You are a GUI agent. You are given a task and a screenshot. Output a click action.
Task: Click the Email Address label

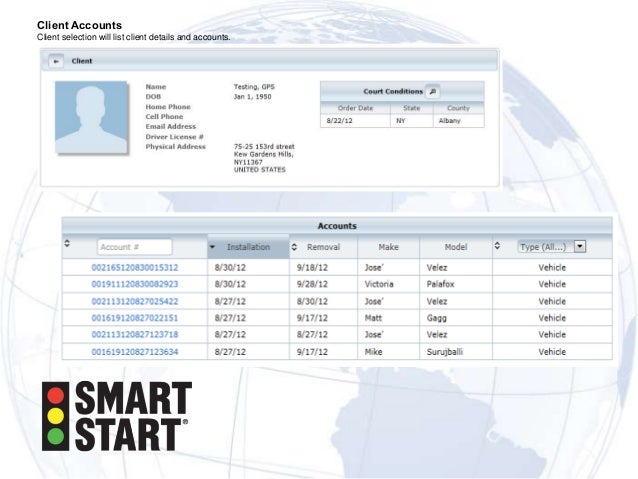point(171,127)
